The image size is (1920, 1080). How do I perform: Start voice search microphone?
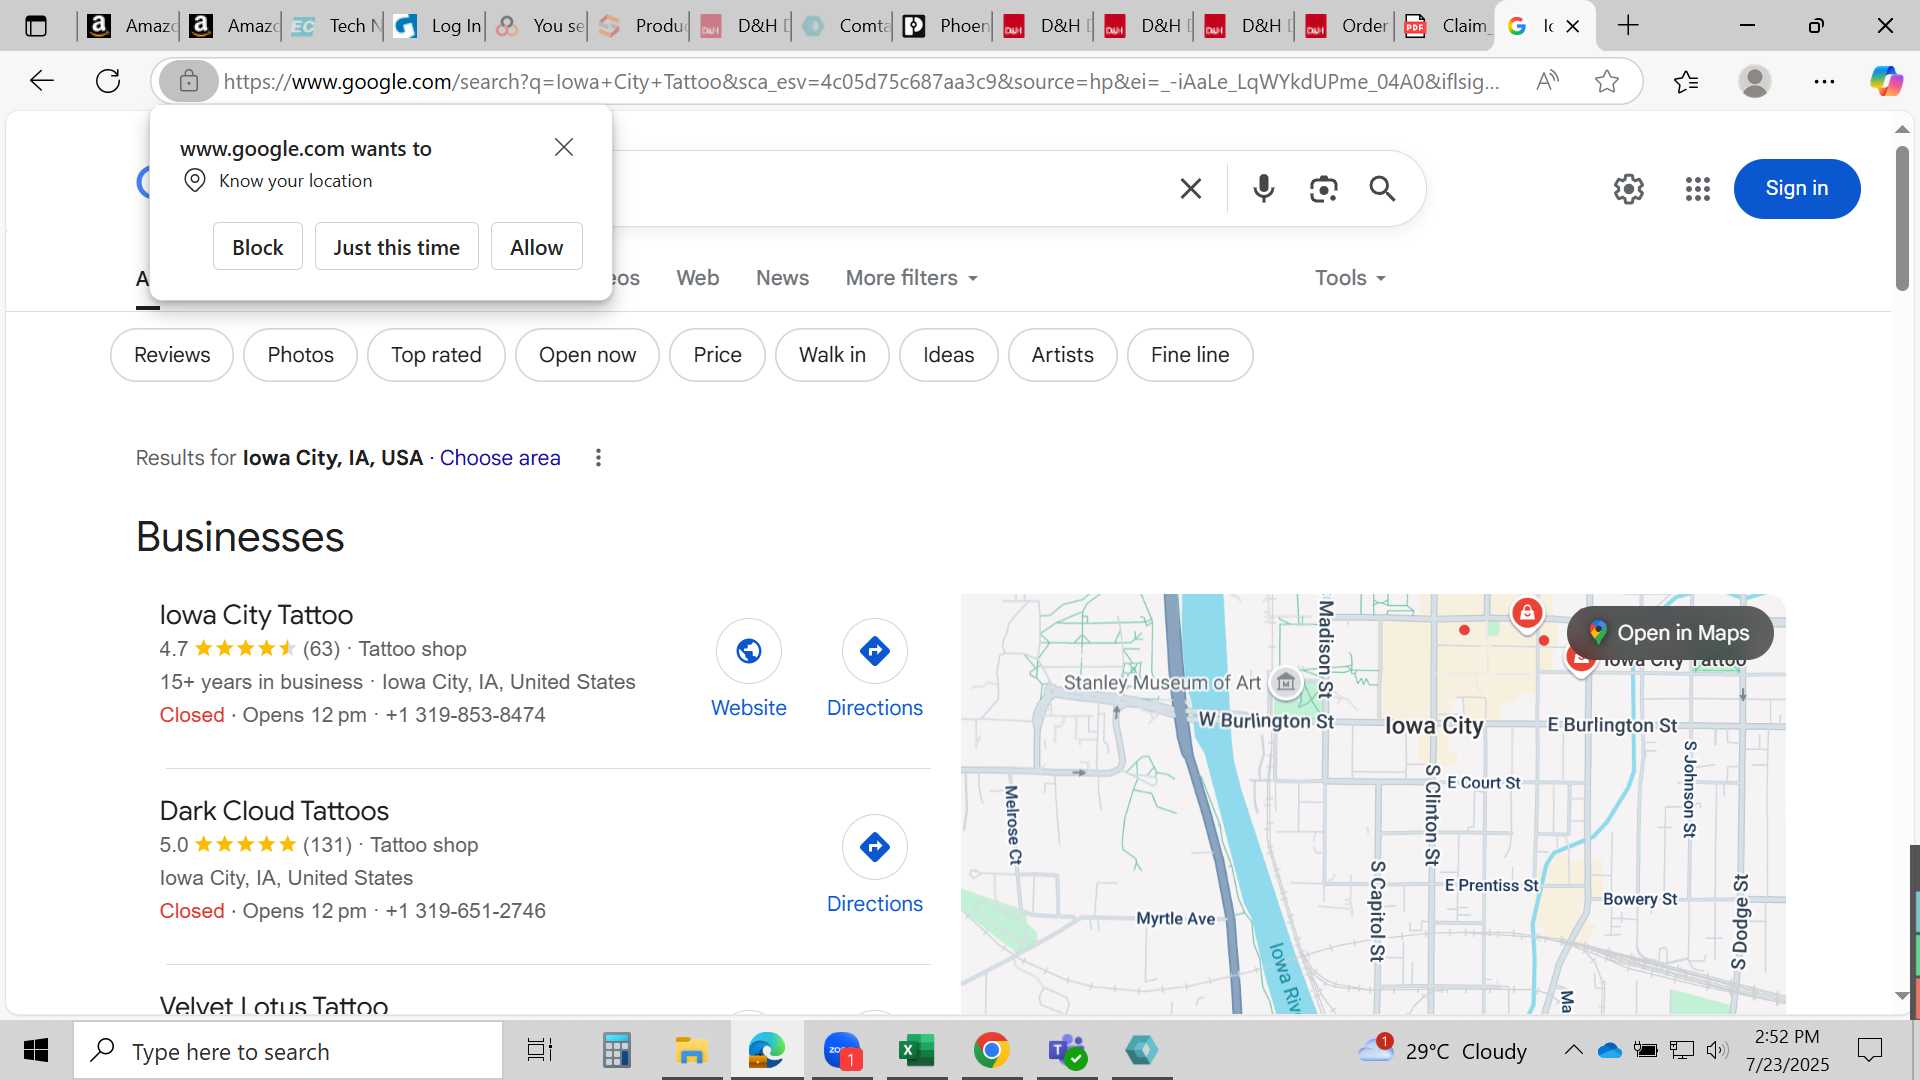(1264, 188)
